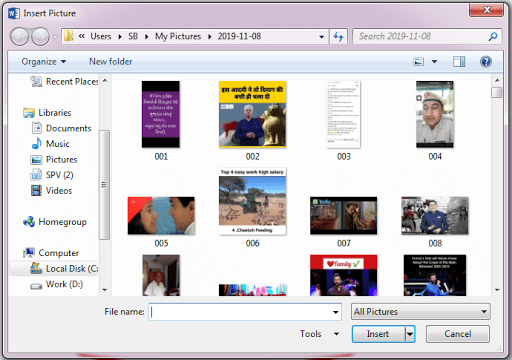The width and height of the screenshot is (512, 360).
Task: Click the magnifier search icon
Action: (x=493, y=36)
